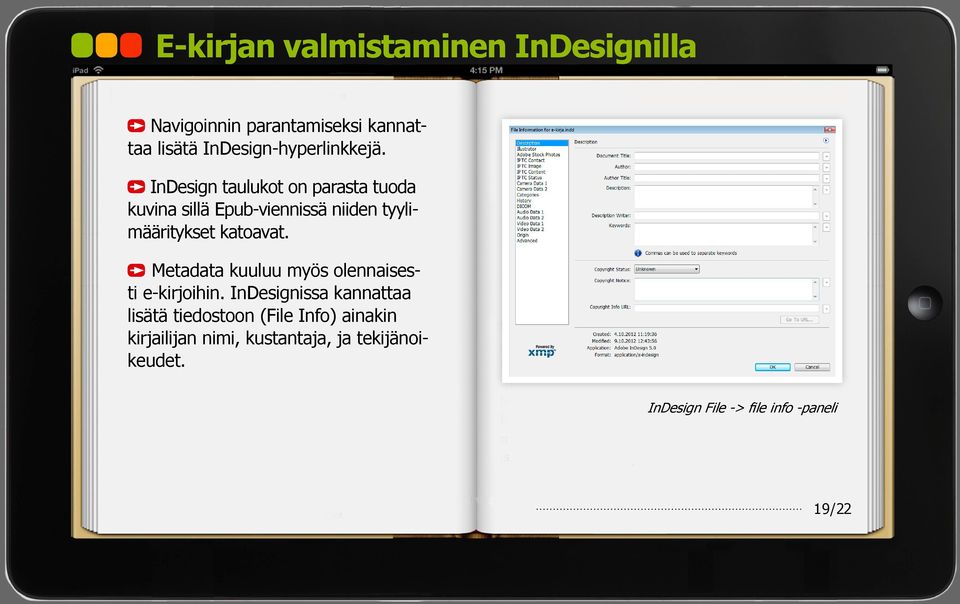
Task: Click the 'E-kirjan valmistaminen InDesignilla' heading
Action: [x=426, y=47]
